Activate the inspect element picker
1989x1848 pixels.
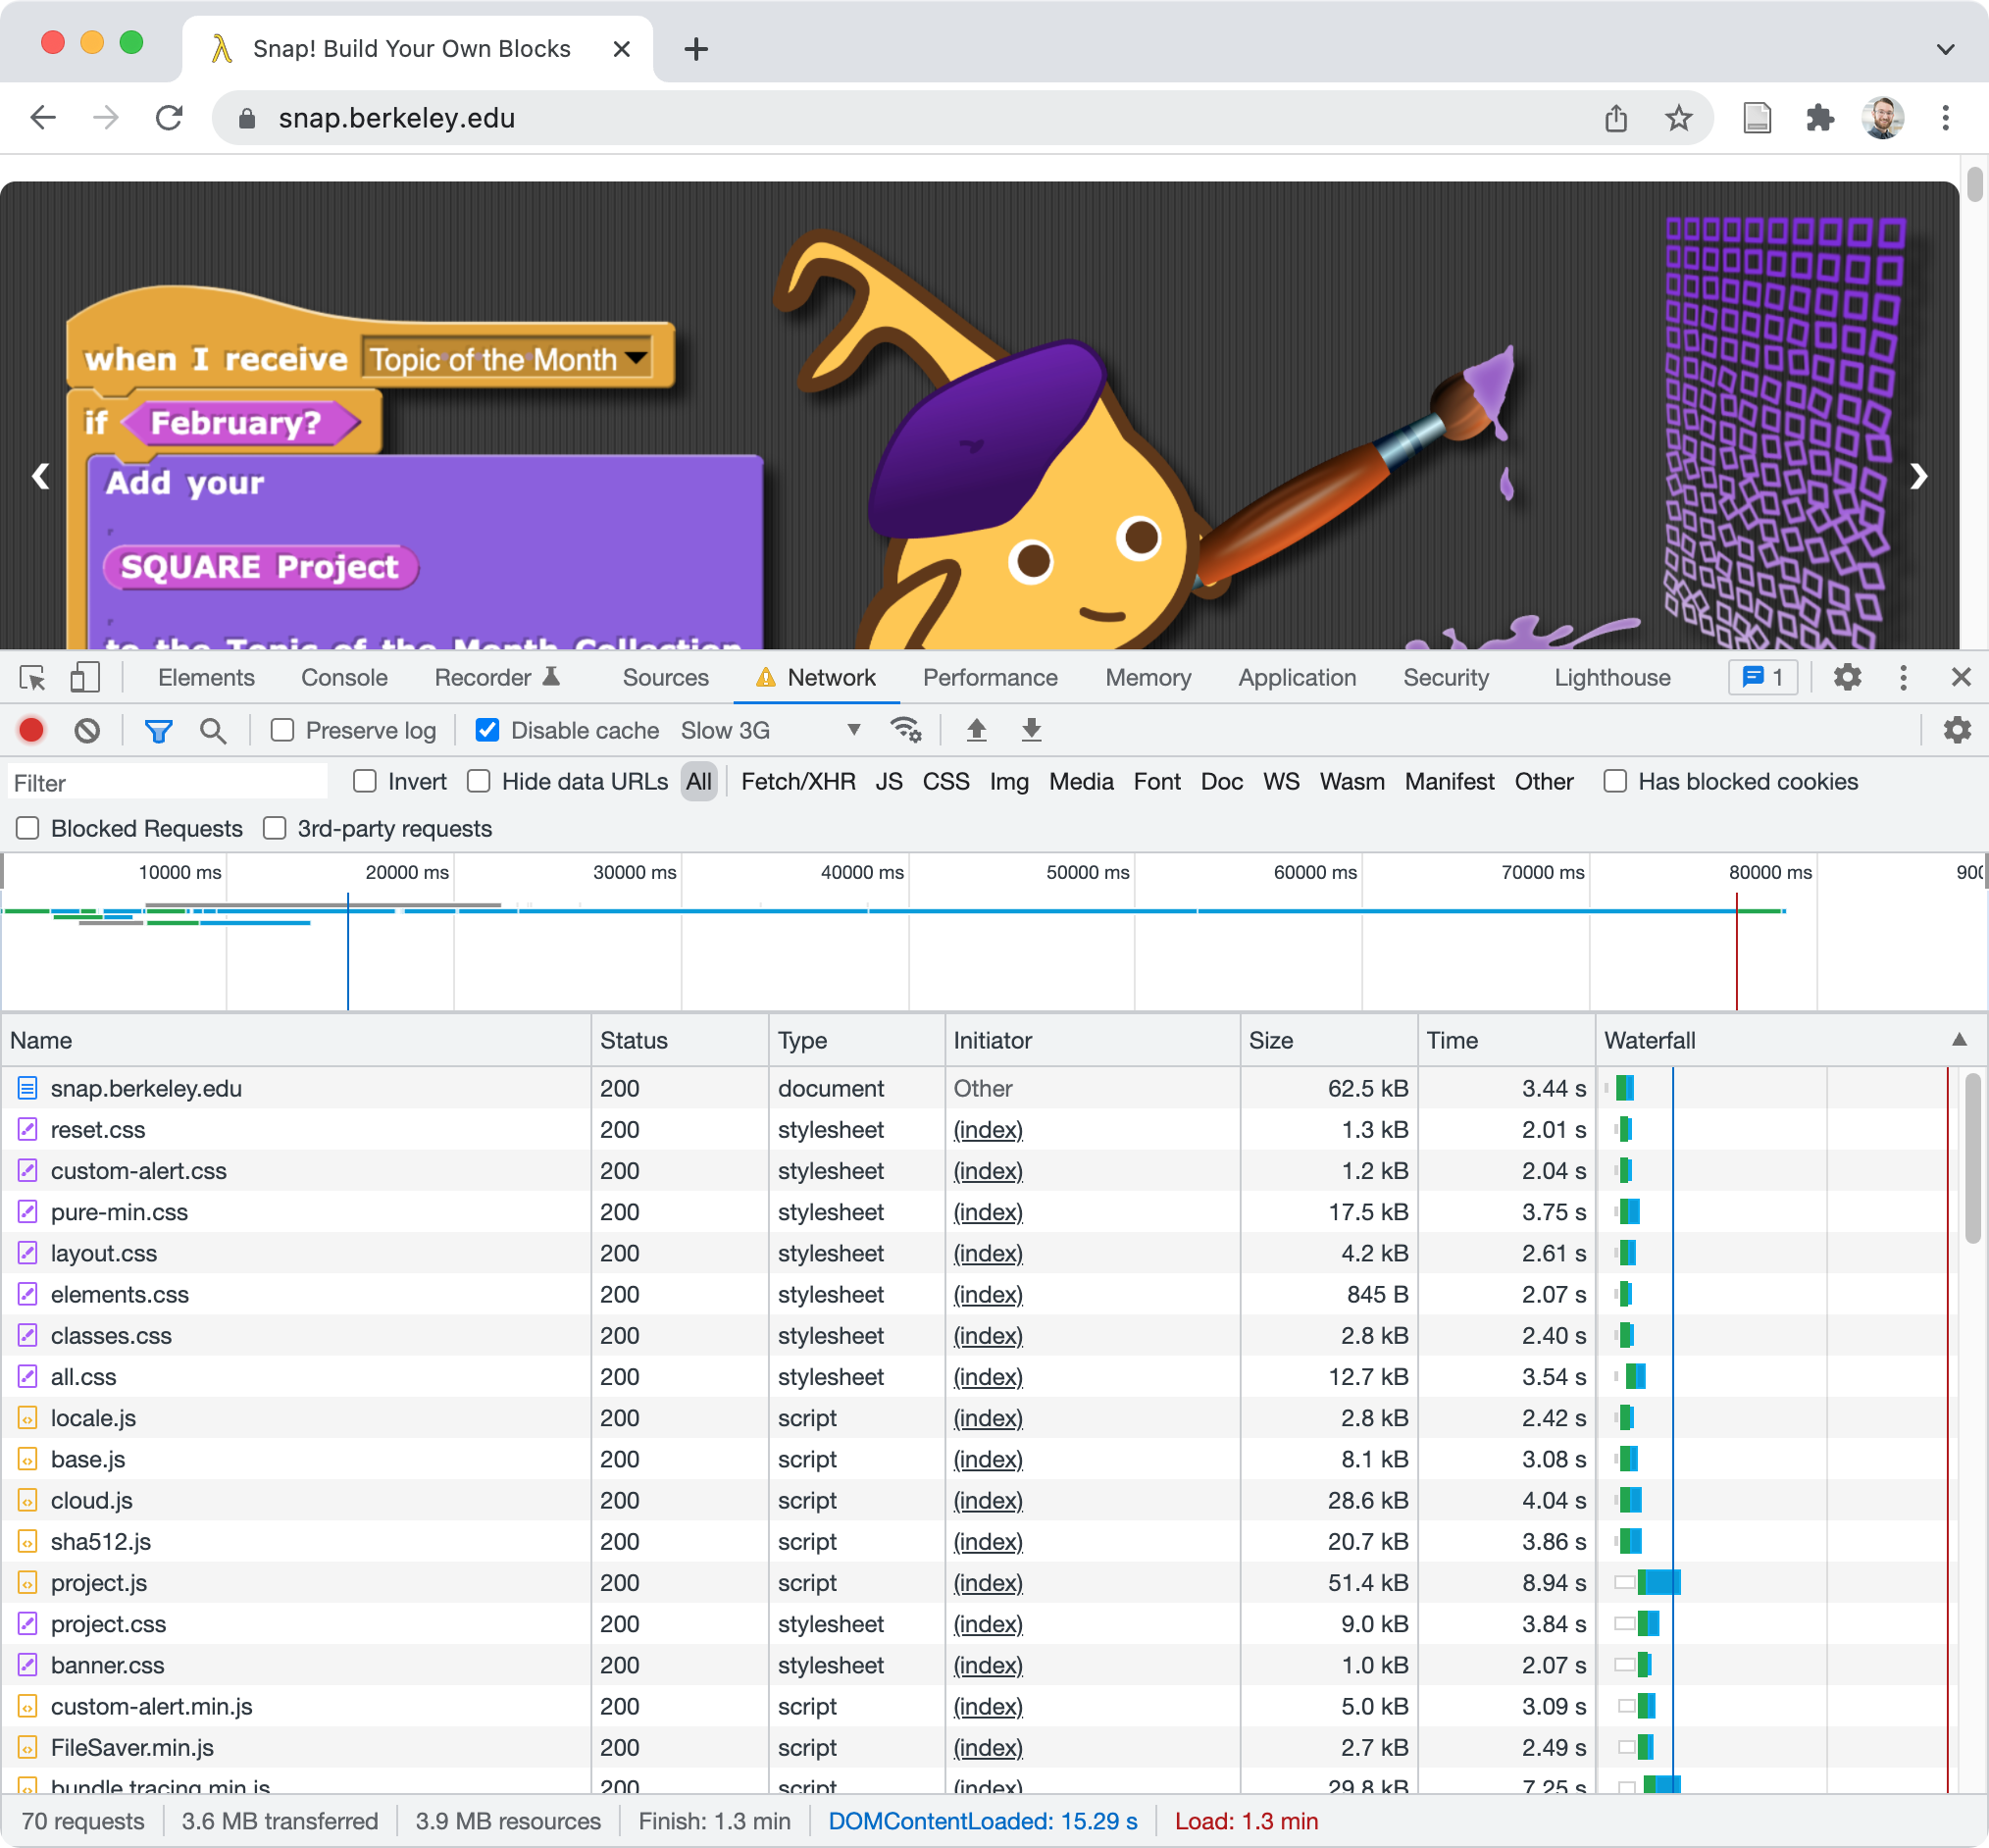point(32,678)
